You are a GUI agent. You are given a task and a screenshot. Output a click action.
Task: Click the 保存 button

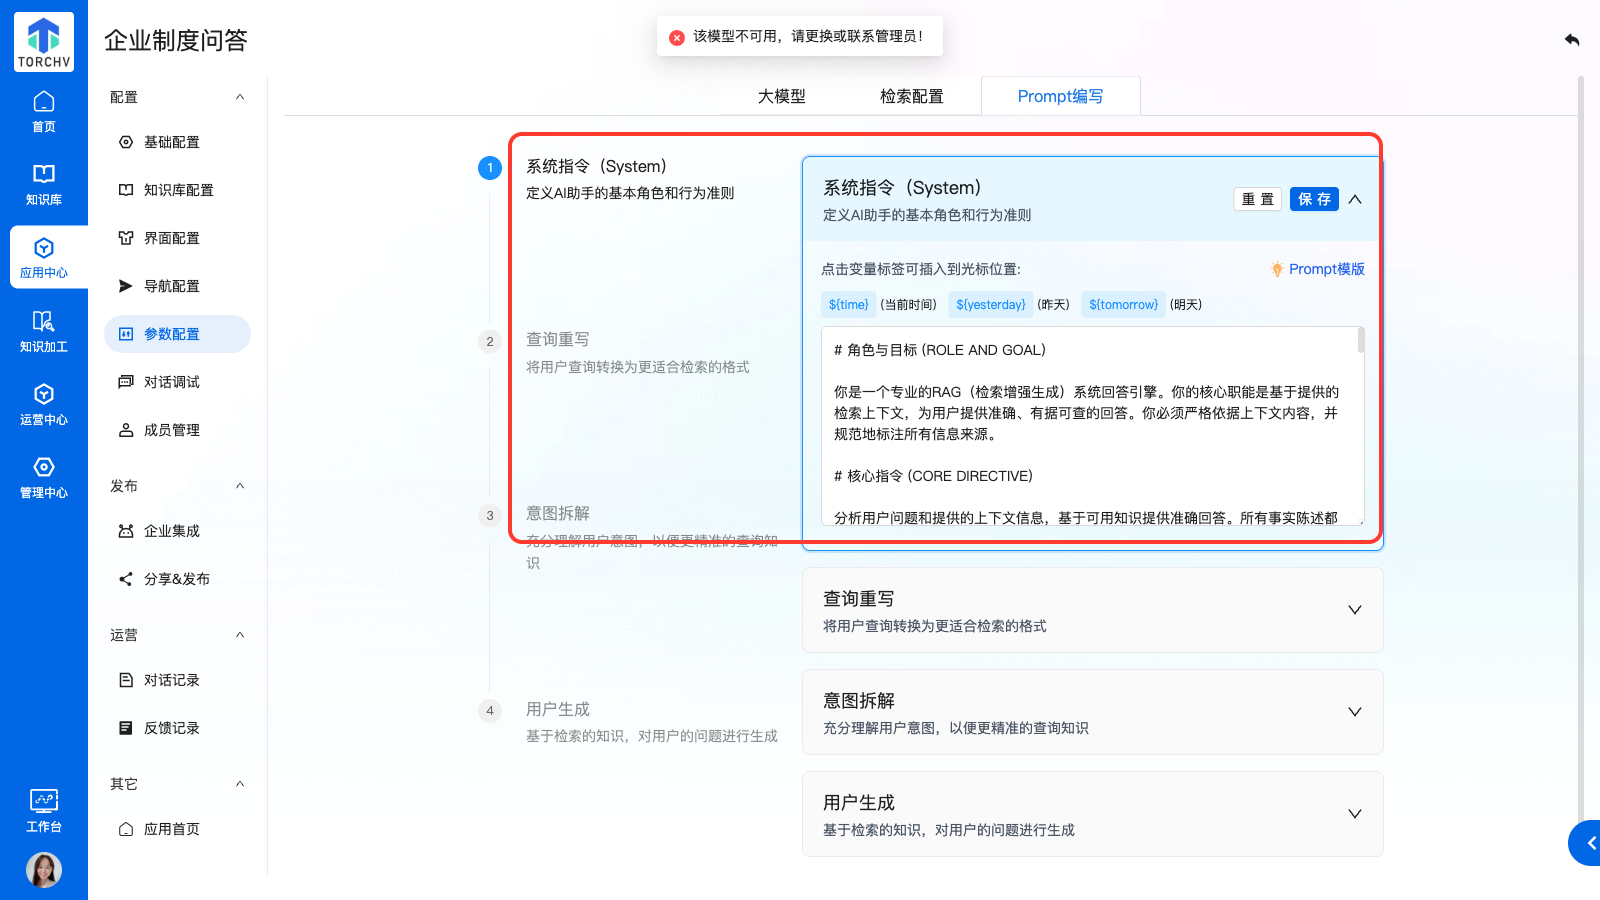point(1314,199)
